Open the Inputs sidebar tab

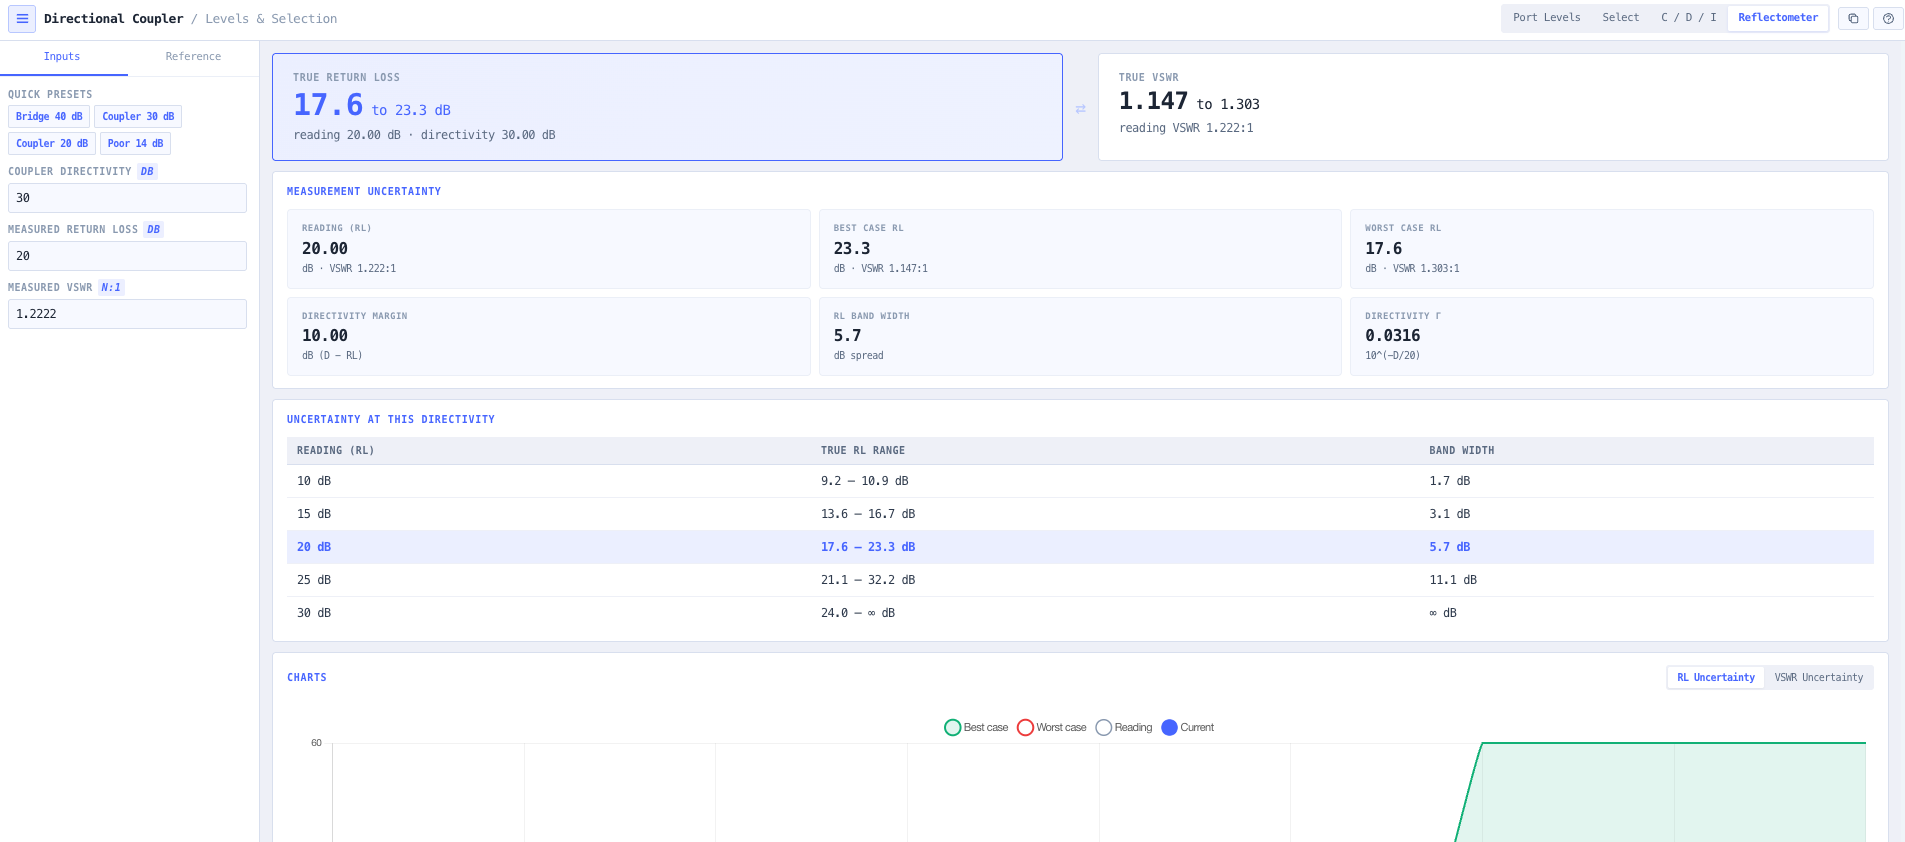coord(62,57)
